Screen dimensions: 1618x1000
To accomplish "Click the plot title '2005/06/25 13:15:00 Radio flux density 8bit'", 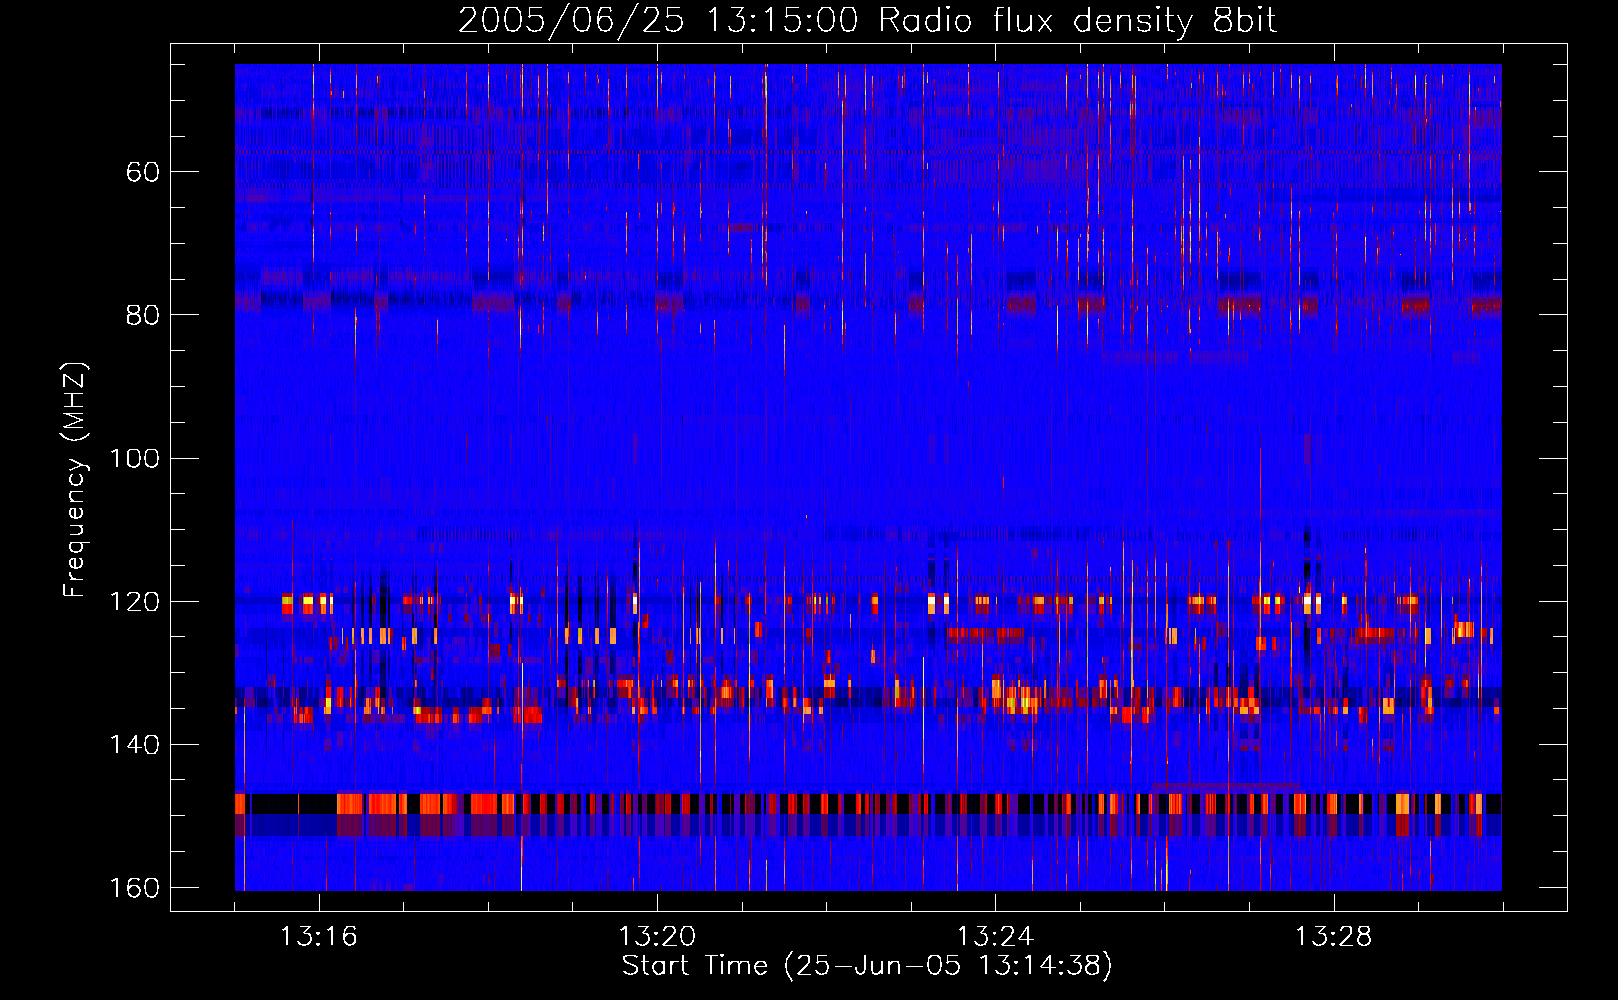I will click(x=867, y=21).
